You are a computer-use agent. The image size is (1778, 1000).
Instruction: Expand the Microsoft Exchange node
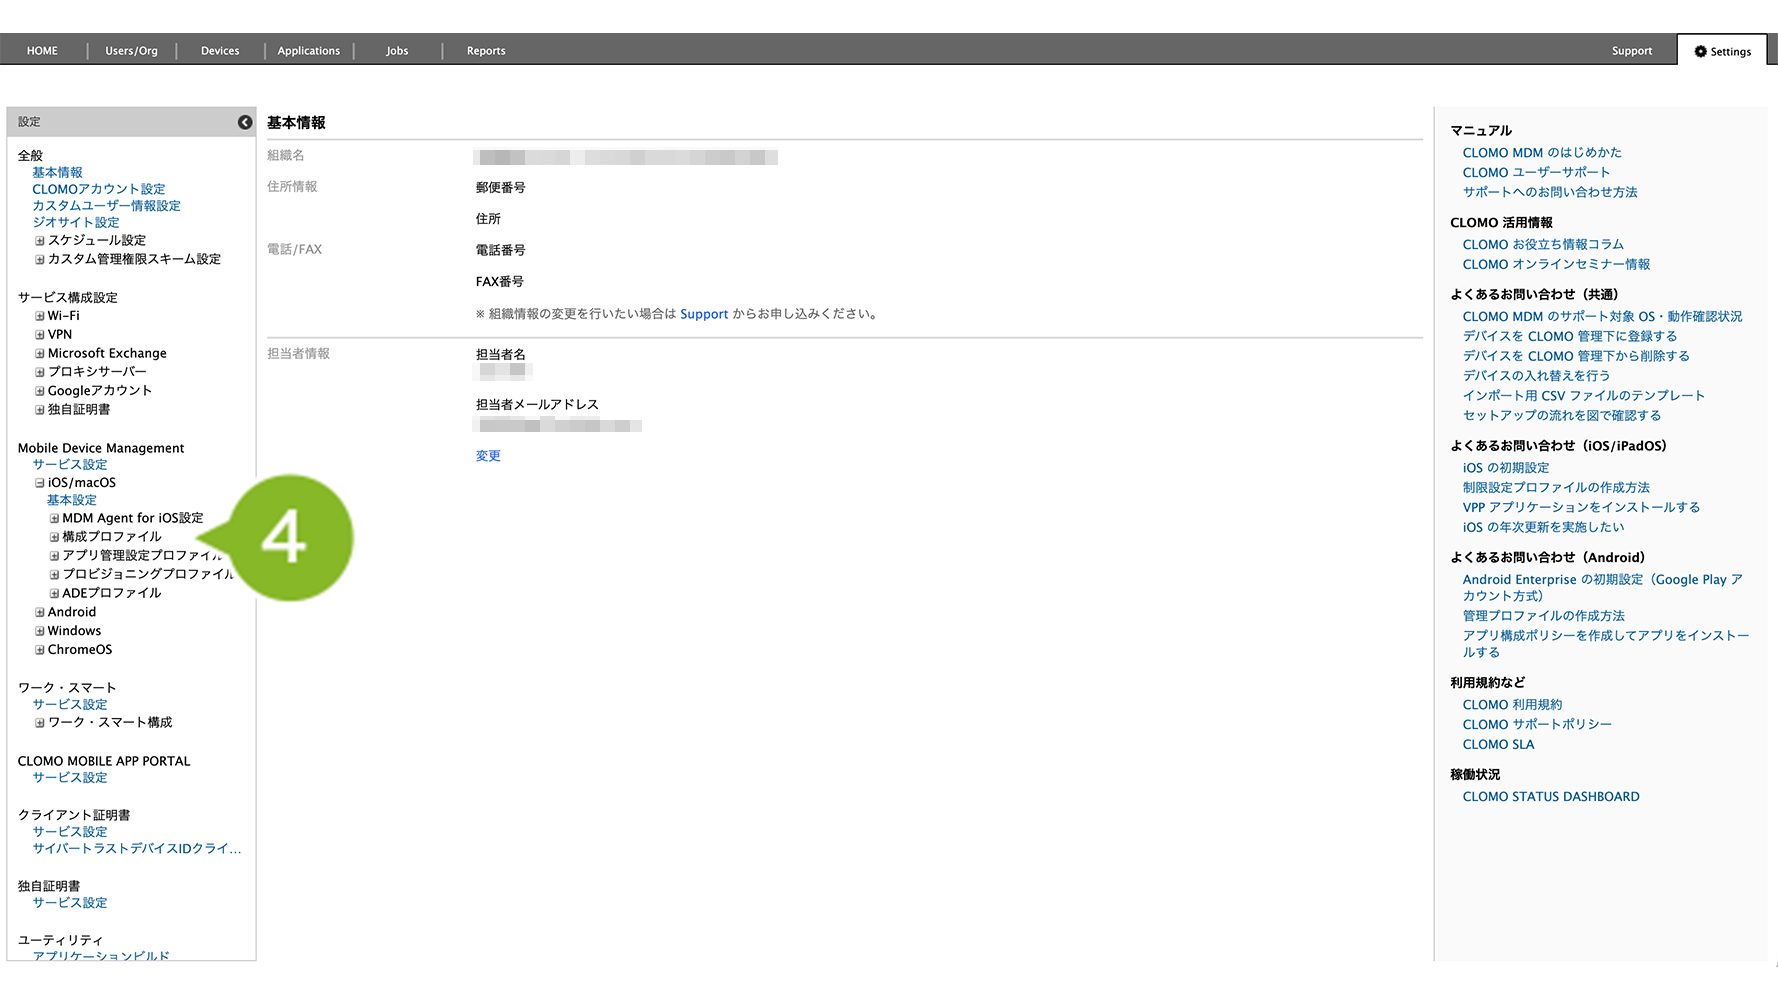[x=40, y=354]
